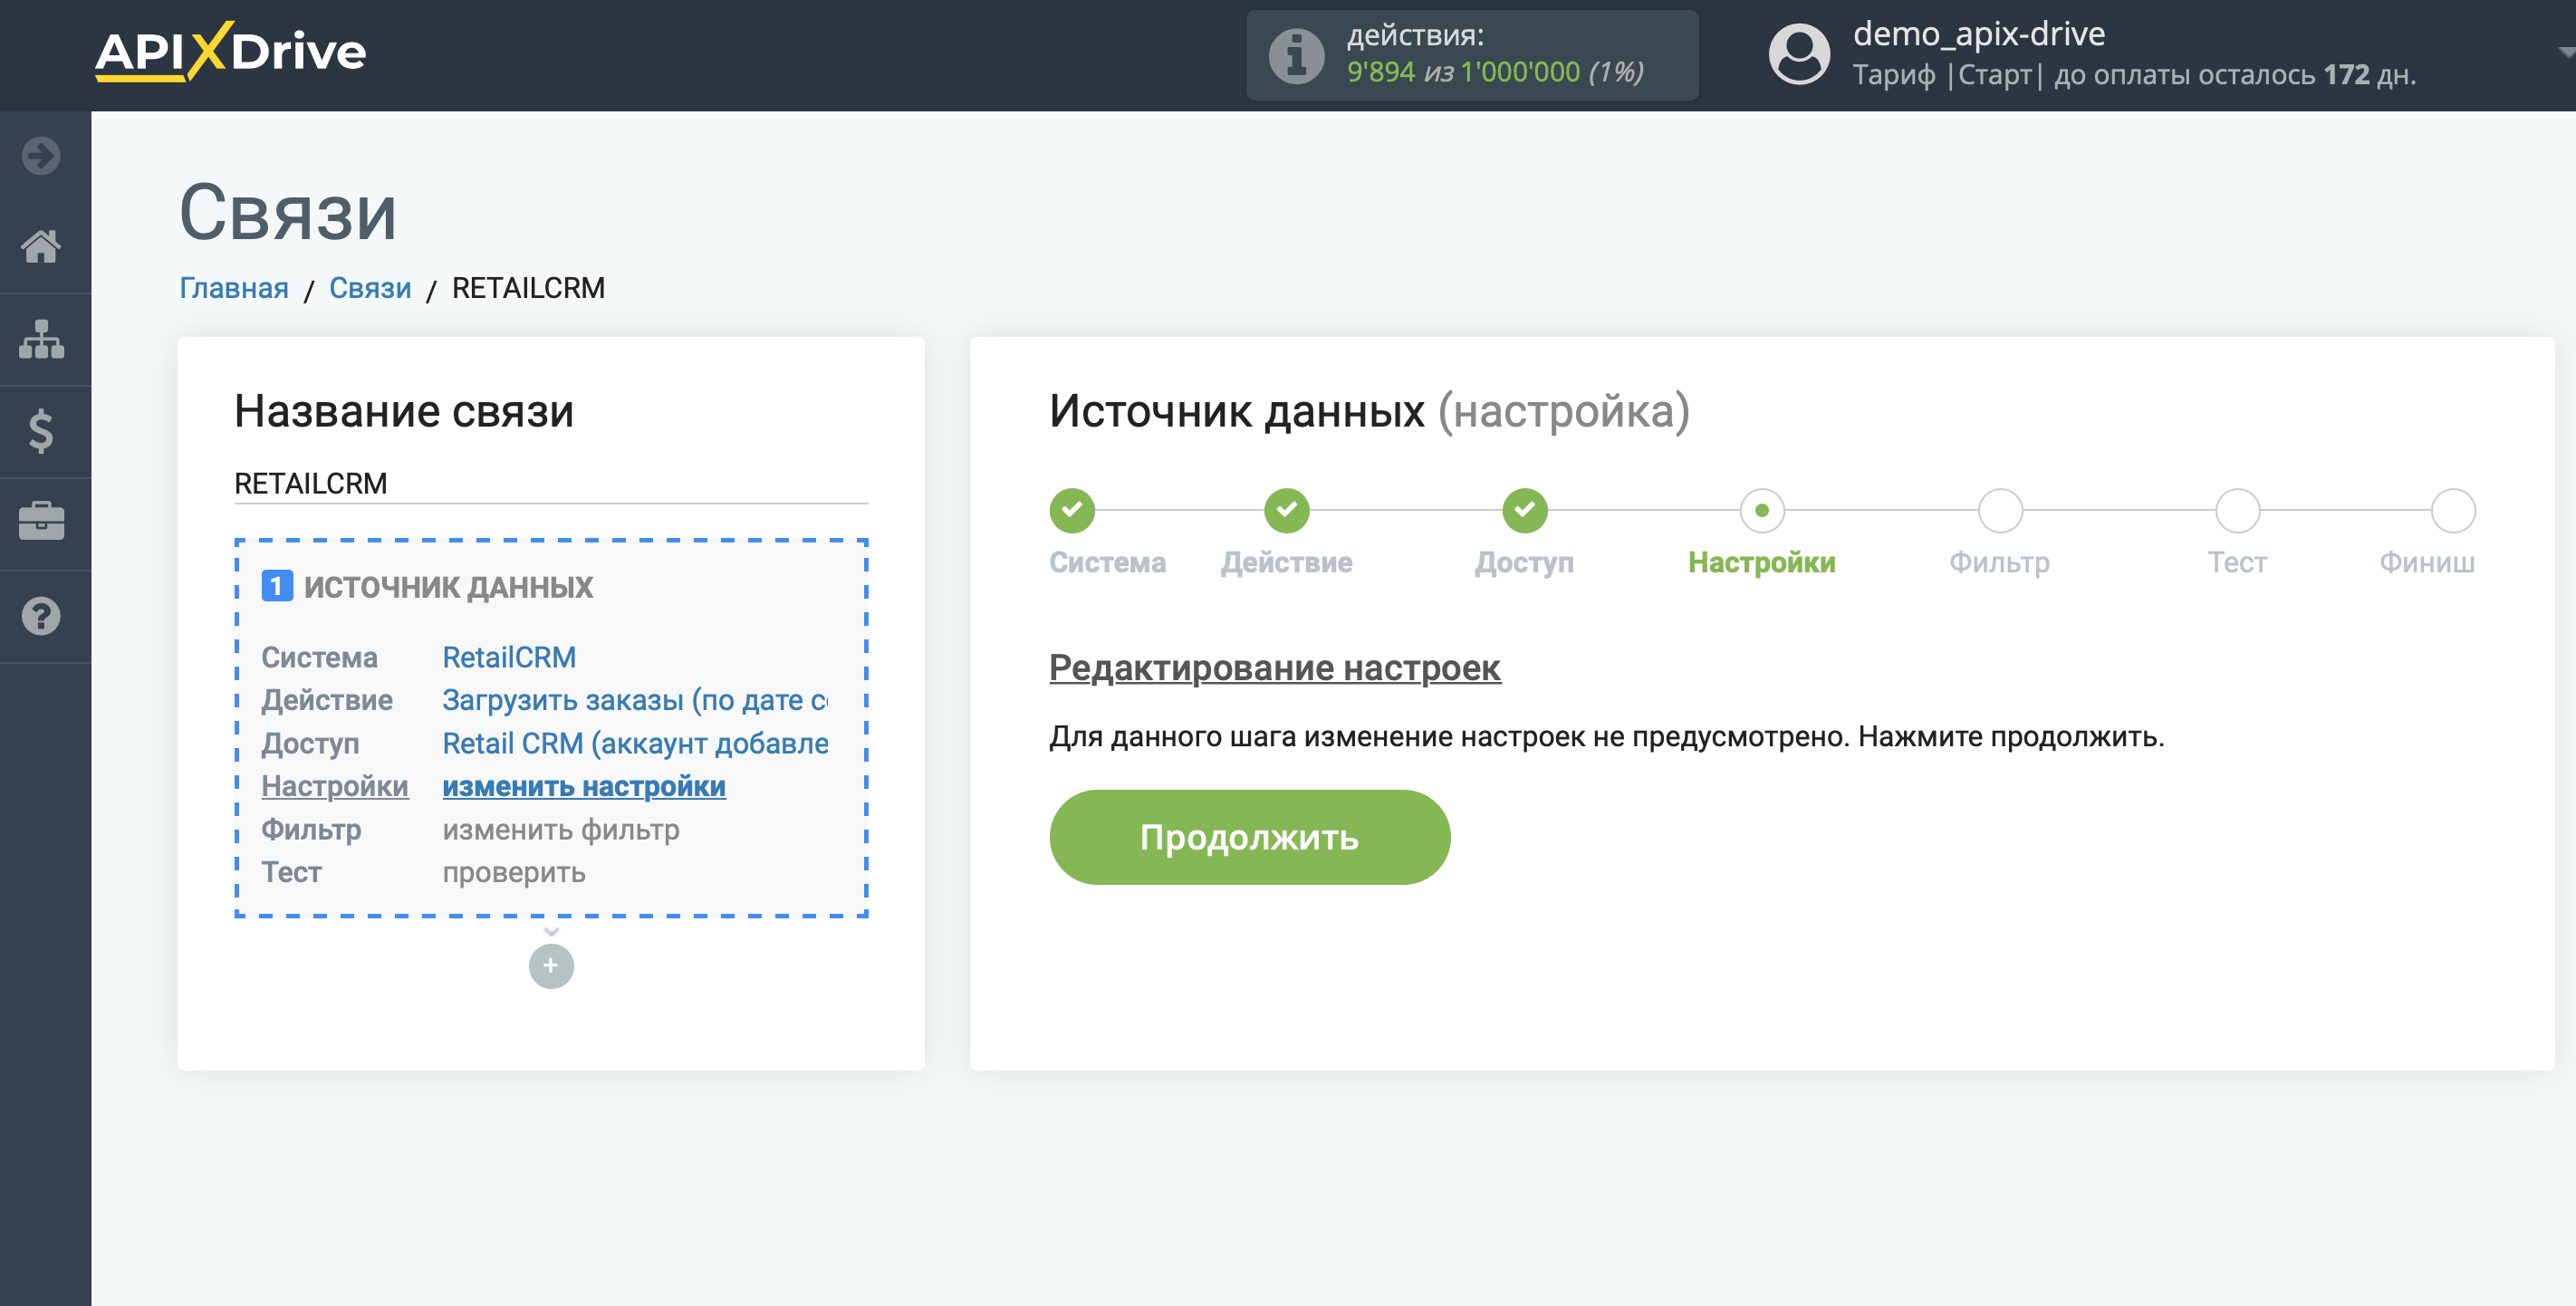Select the Тест step circle
The height and width of the screenshot is (1306, 2576).
click(2237, 510)
